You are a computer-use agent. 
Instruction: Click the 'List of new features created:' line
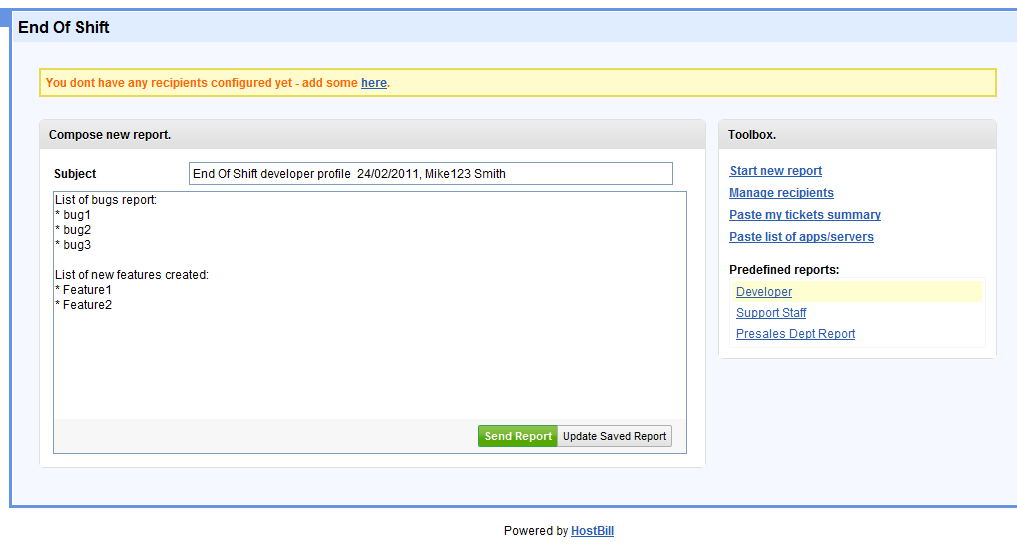click(x=131, y=275)
